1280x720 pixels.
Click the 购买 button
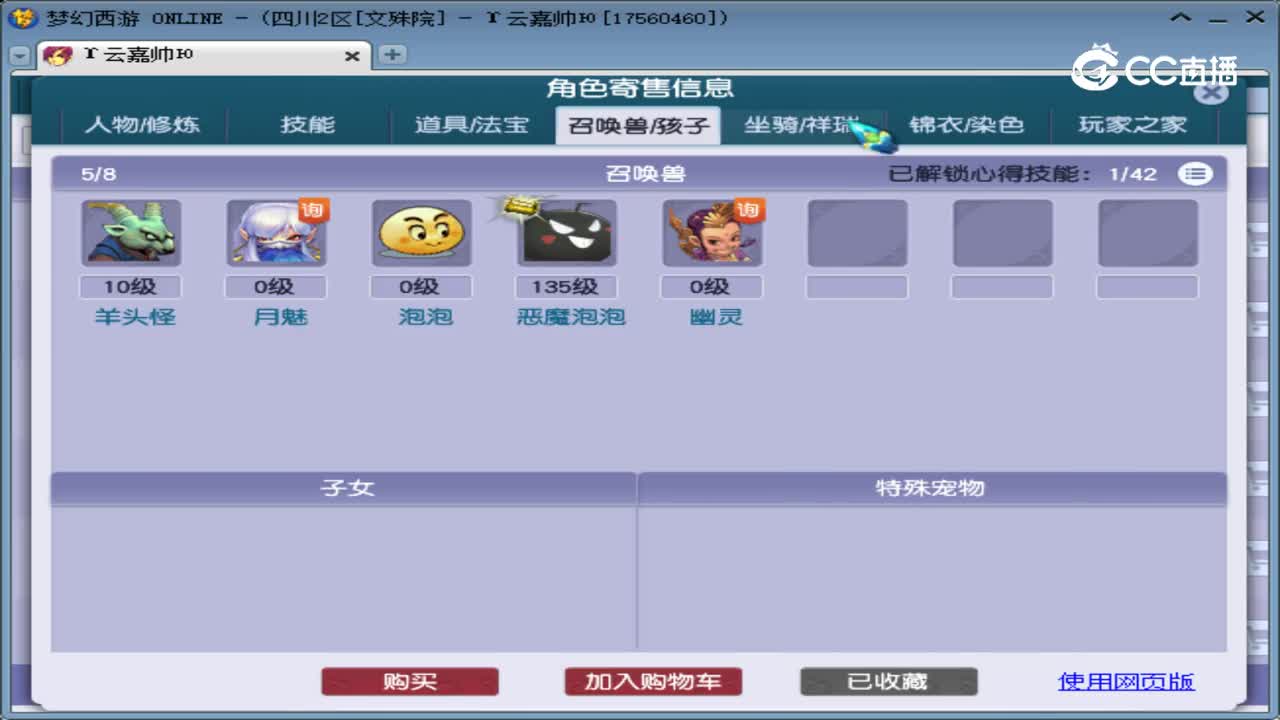coord(410,682)
